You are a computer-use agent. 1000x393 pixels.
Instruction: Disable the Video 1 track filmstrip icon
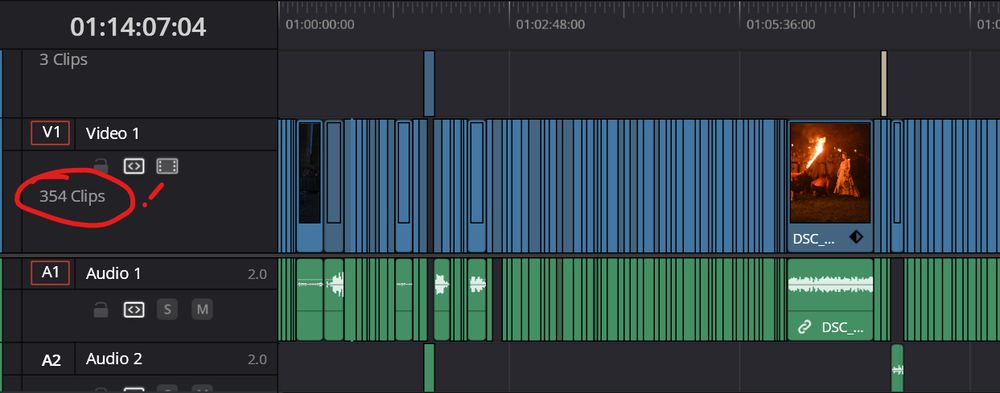167,167
